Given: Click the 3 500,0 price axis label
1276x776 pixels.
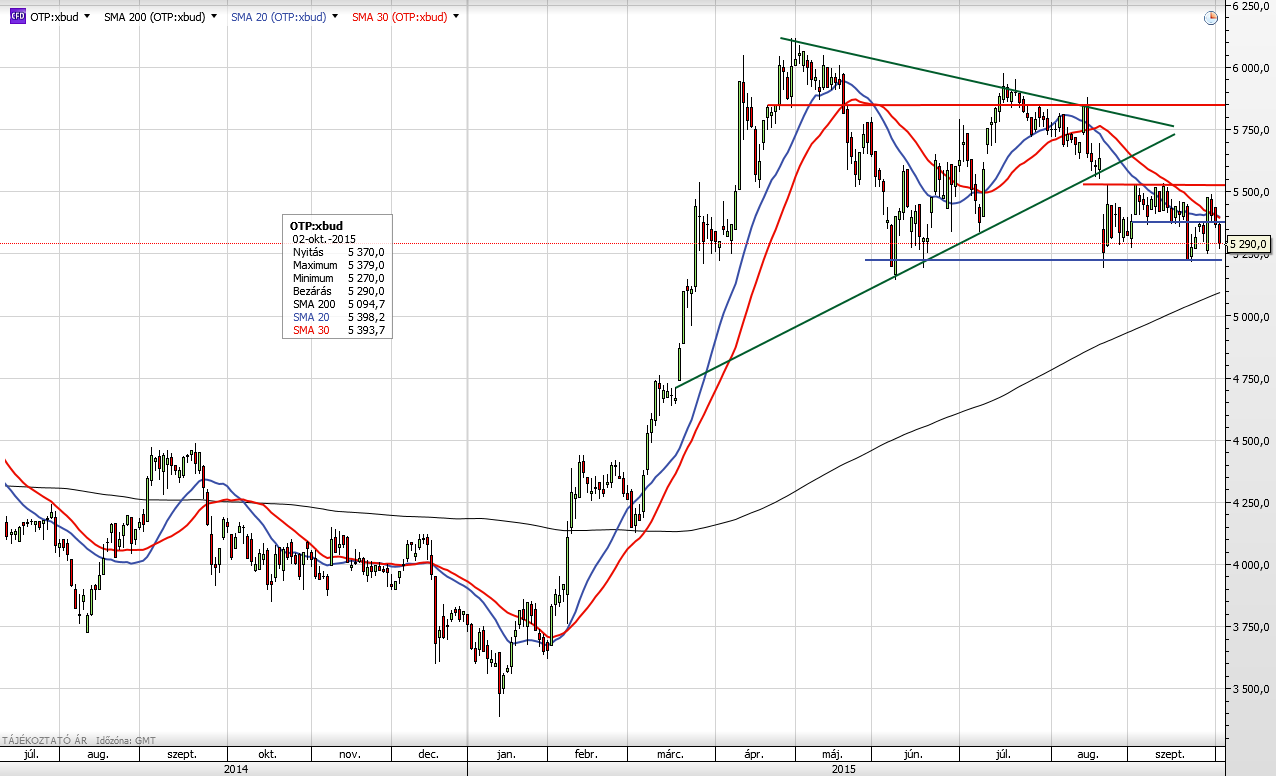Looking at the screenshot, I should tap(1251, 689).
